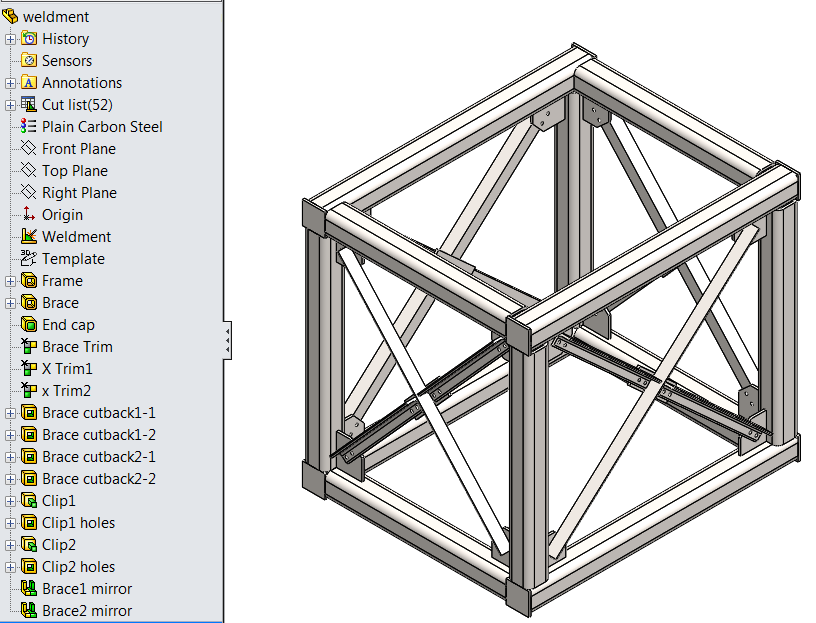Click the x Trim2 feature icon
Image resolution: width=816 pixels, height=623 pixels.
click(29, 390)
